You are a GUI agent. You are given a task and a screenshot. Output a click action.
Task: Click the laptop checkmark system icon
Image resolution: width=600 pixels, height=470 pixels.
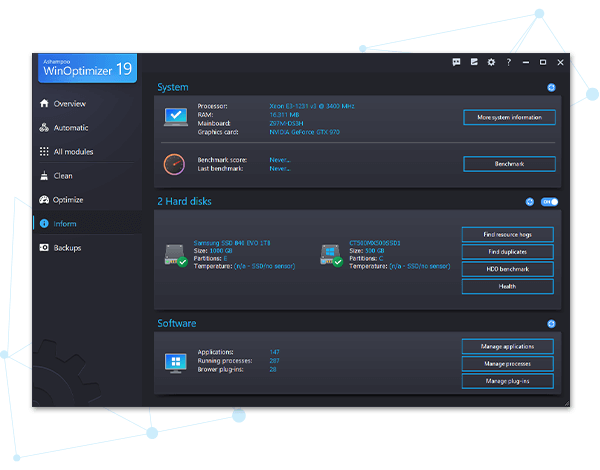coord(176,117)
